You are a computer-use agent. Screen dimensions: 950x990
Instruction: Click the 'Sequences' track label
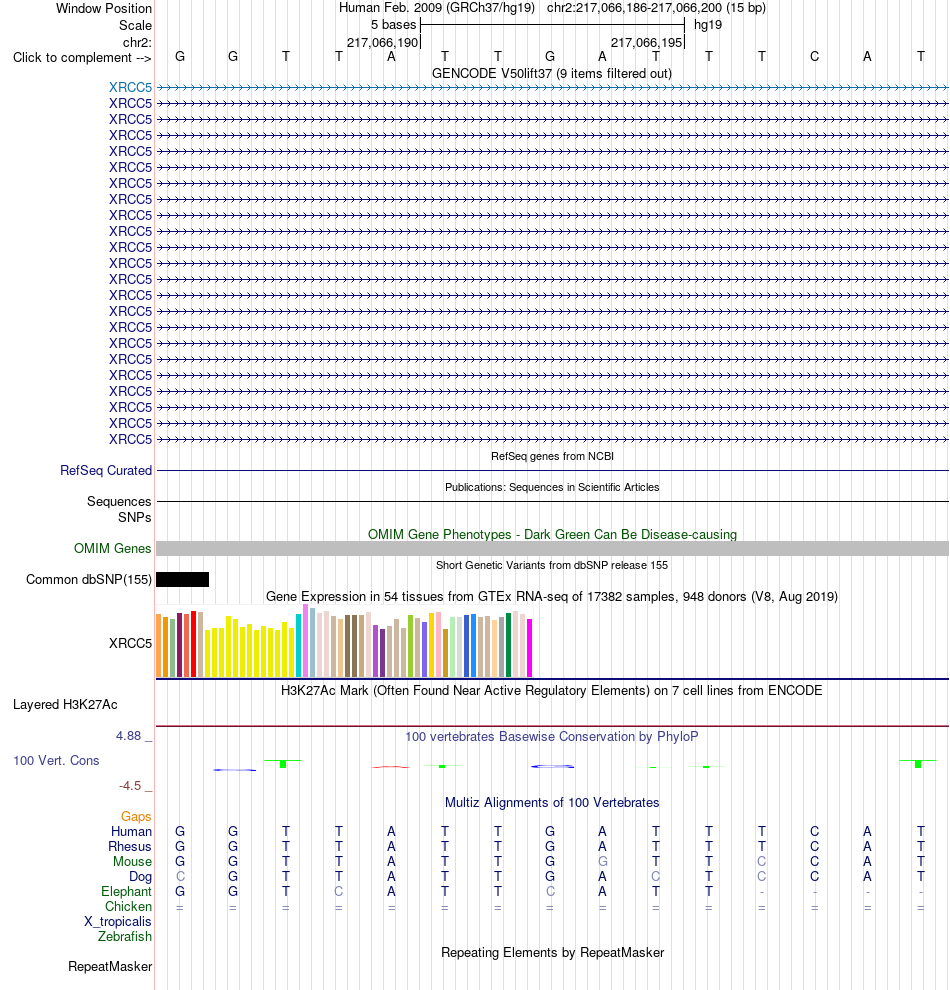point(119,501)
